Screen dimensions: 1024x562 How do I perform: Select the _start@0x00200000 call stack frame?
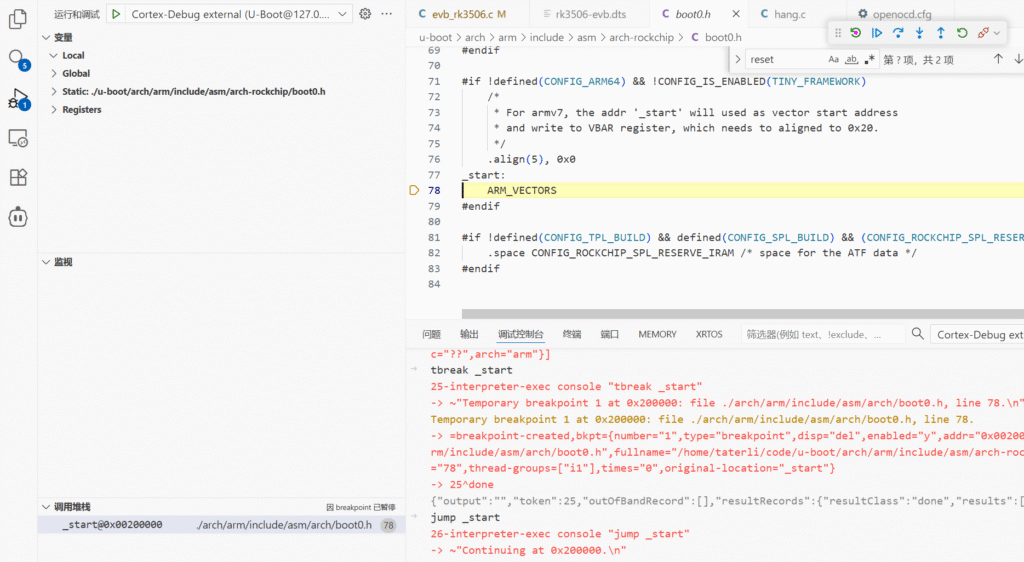pyautogui.click(x=112, y=525)
